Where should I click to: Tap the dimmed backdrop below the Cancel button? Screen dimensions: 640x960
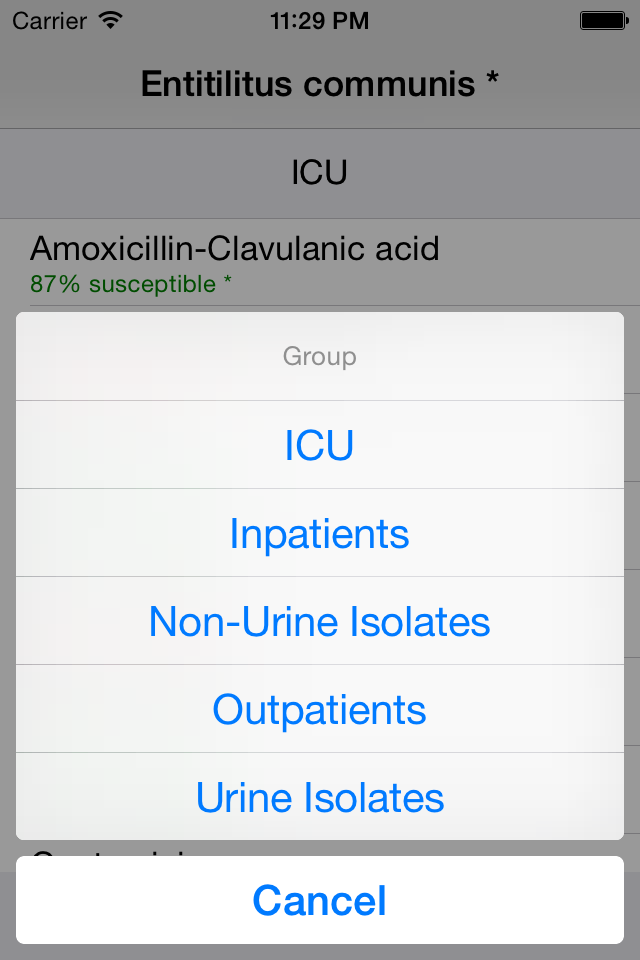[x=320, y=952]
